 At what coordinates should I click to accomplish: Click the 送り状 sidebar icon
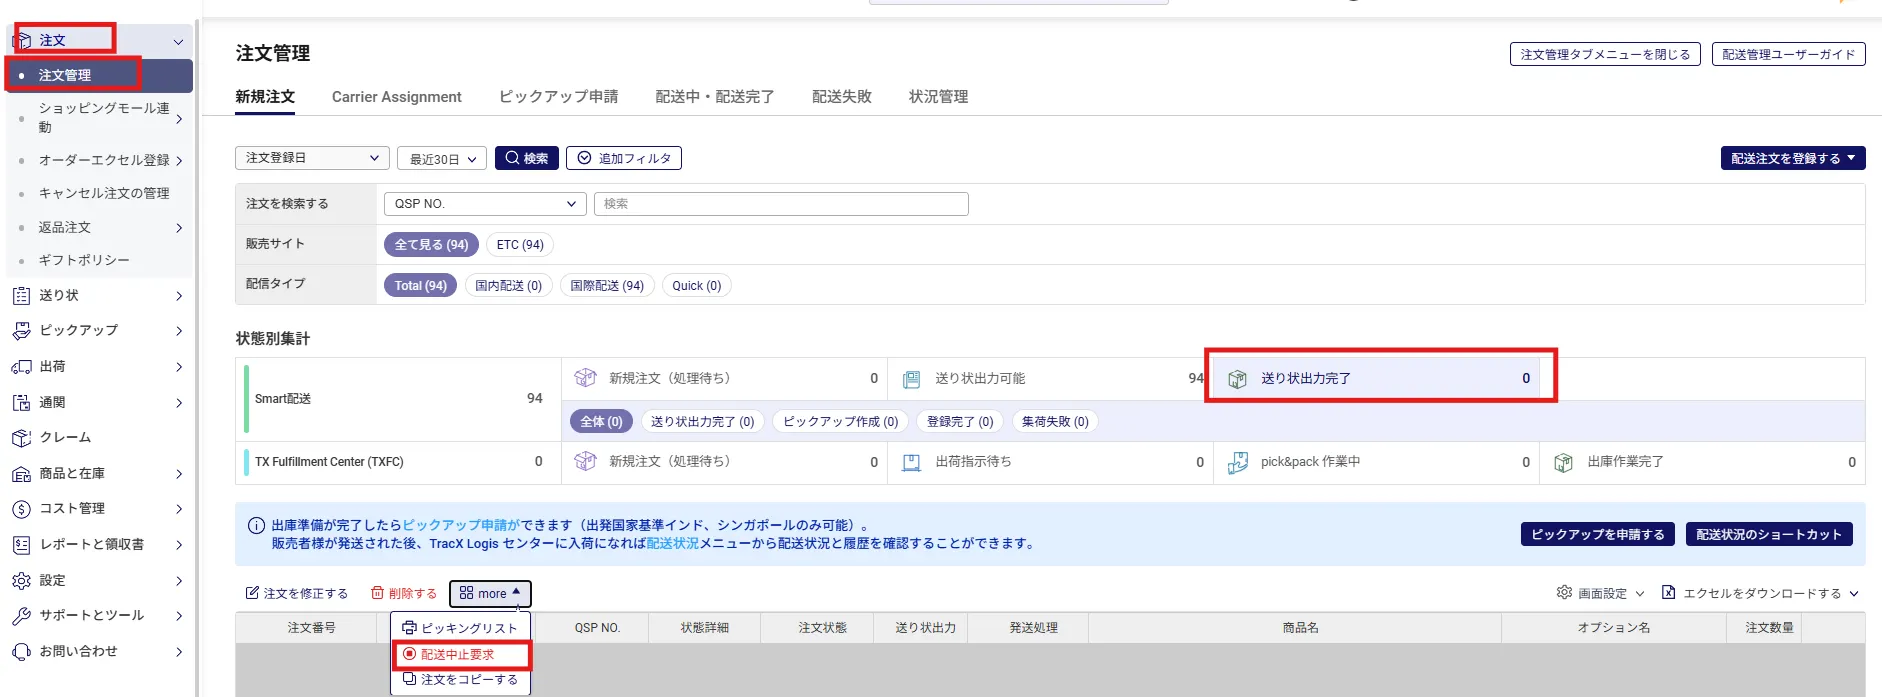pyautogui.click(x=21, y=296)
